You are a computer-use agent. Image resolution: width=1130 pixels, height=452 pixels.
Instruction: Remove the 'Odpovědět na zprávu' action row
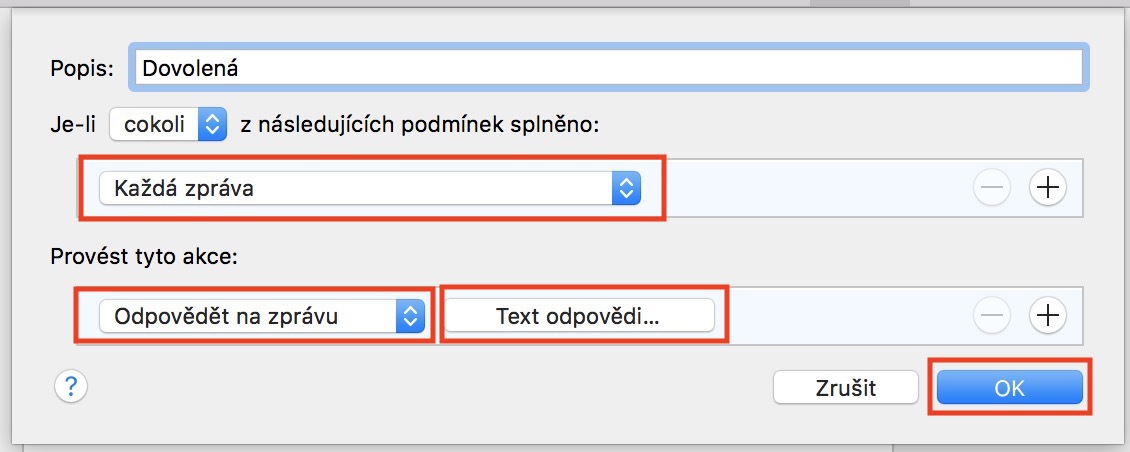coord(991,316)
